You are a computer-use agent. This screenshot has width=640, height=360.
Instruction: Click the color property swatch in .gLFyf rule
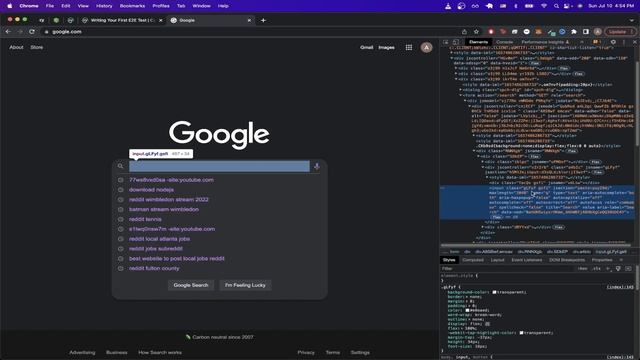pos(467,310)
